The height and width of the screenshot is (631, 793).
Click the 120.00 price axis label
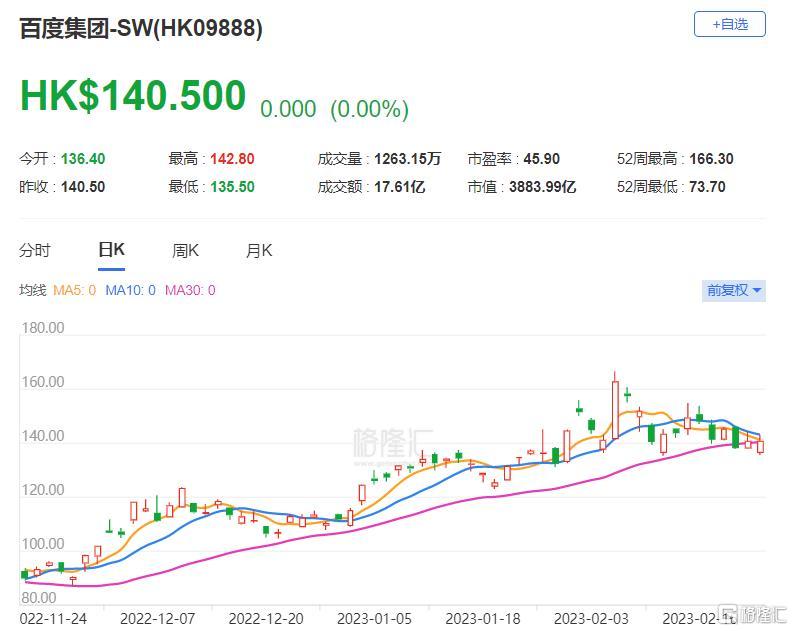click(x=43, y=490)
